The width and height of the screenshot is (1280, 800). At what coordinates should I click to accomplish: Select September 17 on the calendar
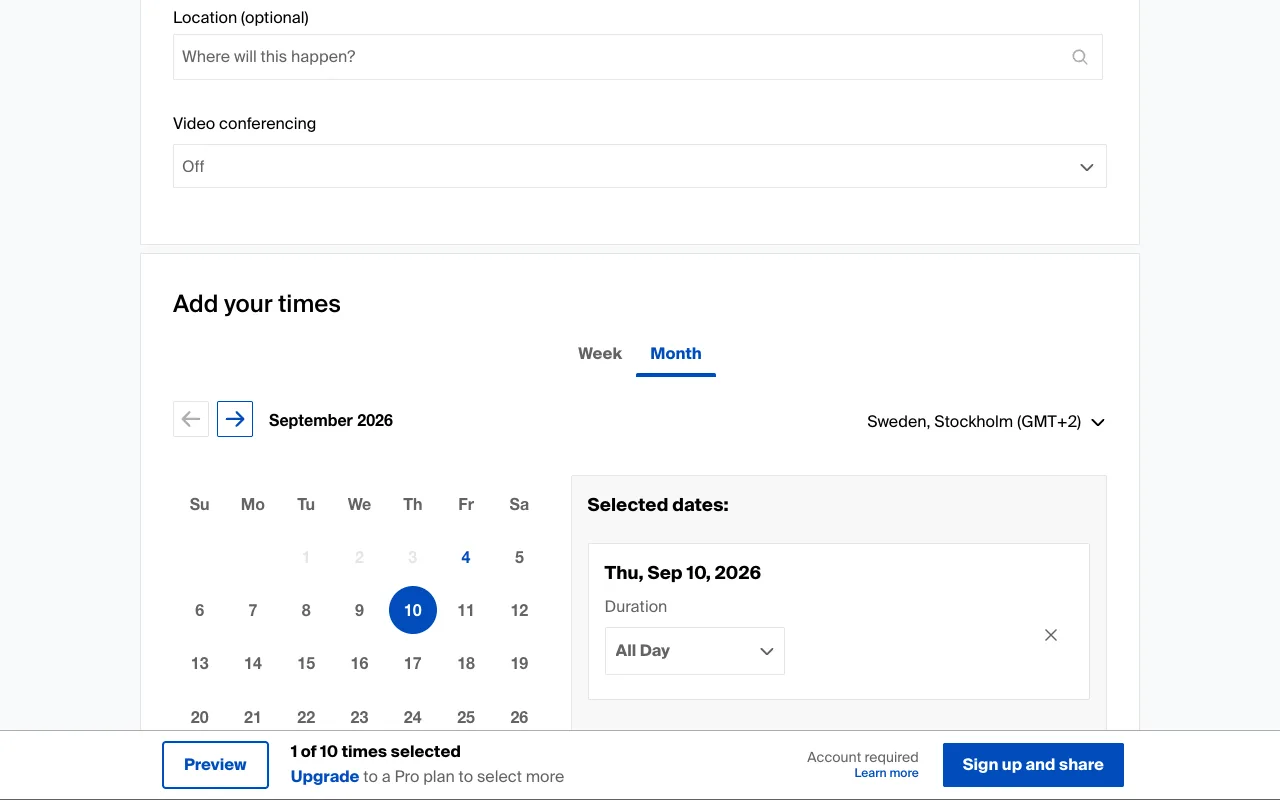click(413, 663)
